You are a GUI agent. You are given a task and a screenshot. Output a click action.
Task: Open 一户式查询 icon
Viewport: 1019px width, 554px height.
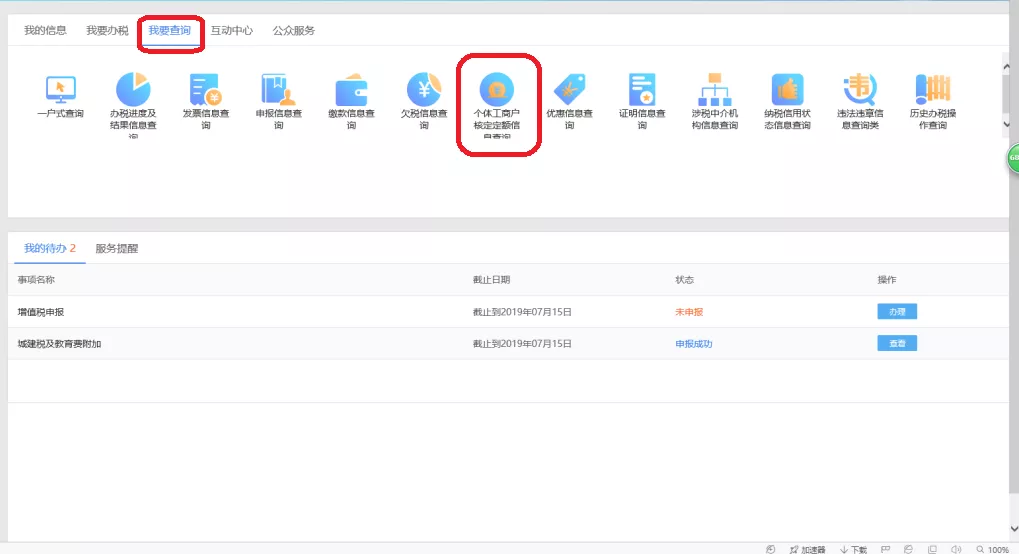pos(60,89)
